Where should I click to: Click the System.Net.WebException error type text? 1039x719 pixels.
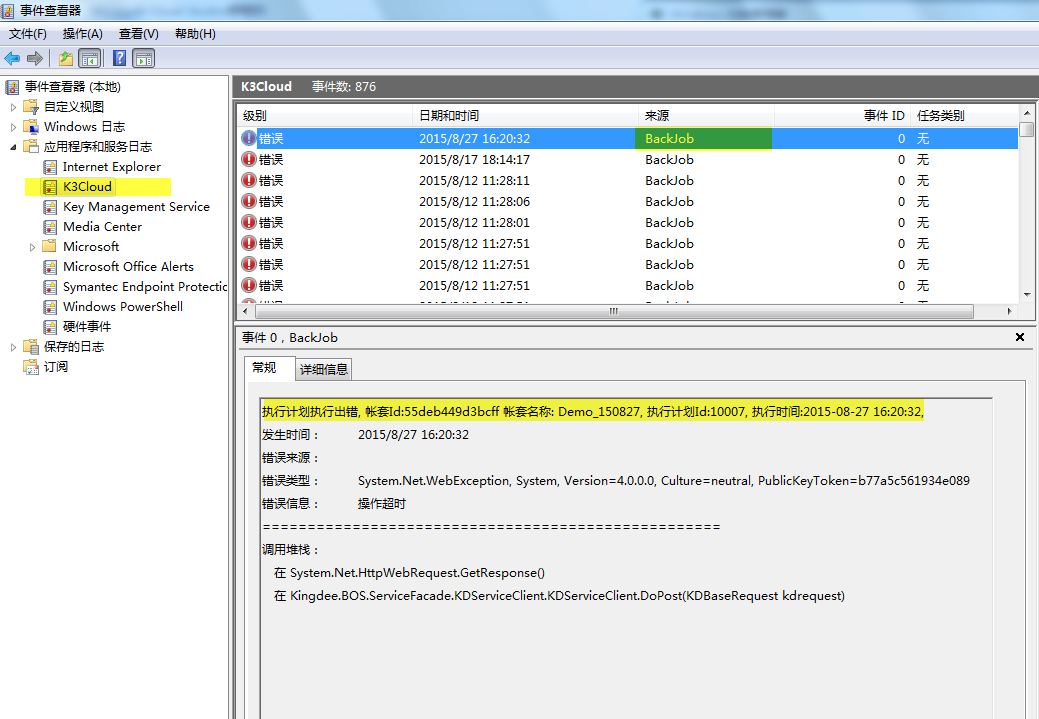tap(663, 481)
